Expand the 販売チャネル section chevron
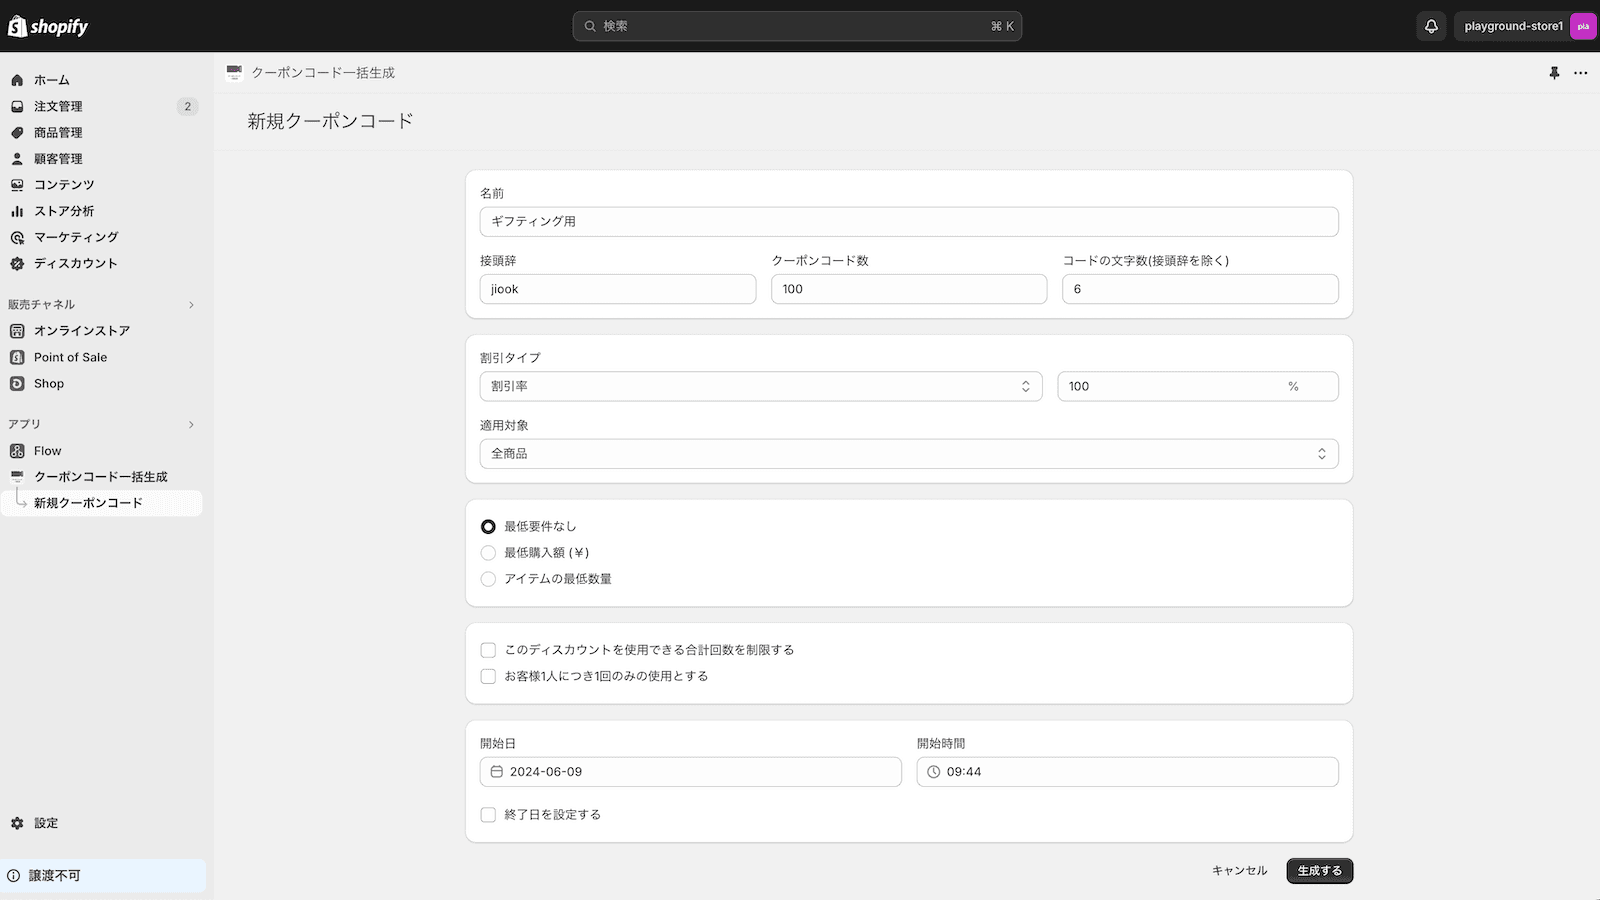Viewport: 1600px width, 900px height. point(191,305)
